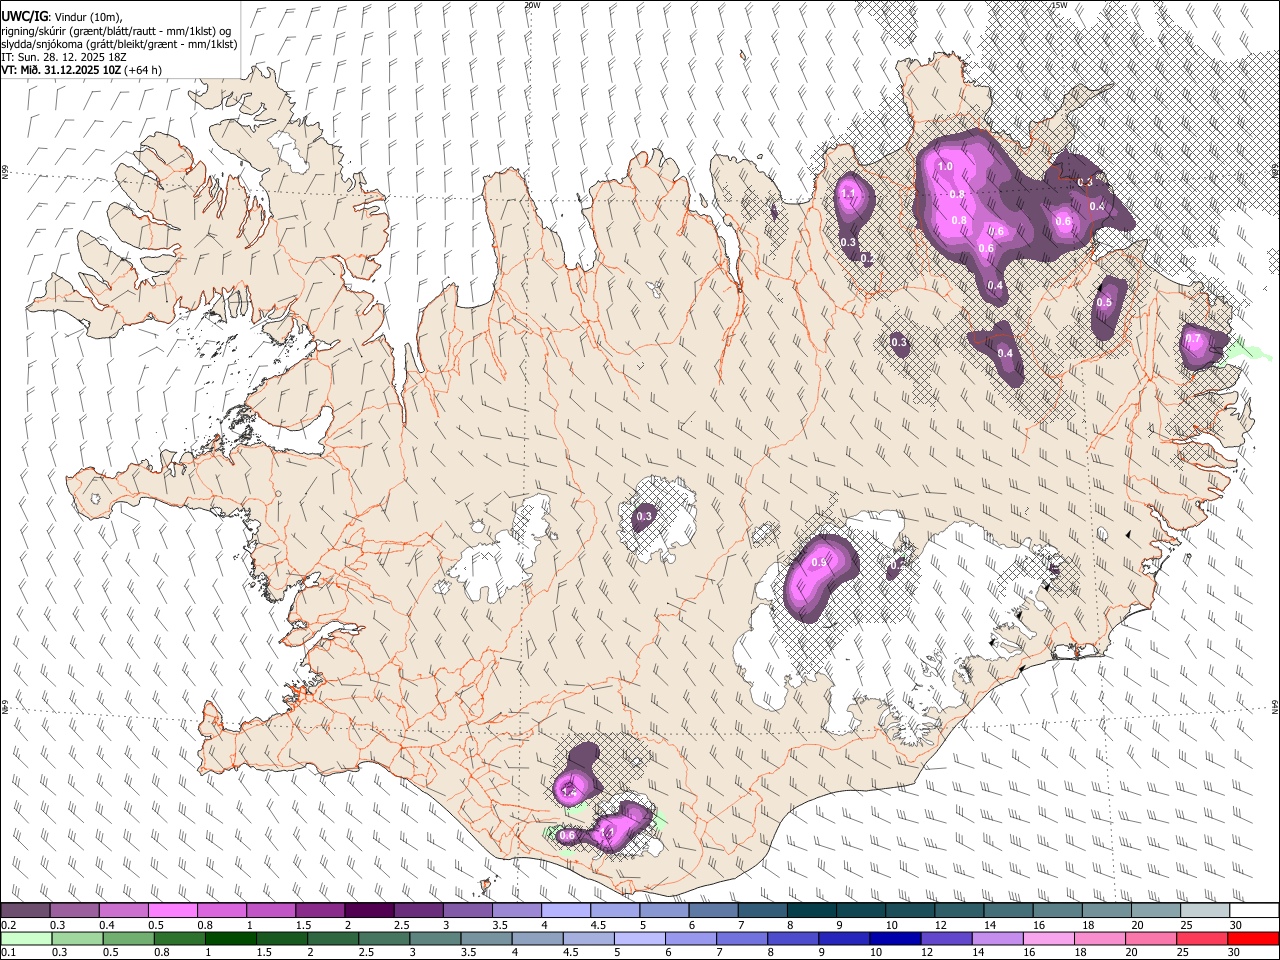Click the '1.1' precipitation value label
This screenshot has width=1280, height=960.
coord(848,193)
